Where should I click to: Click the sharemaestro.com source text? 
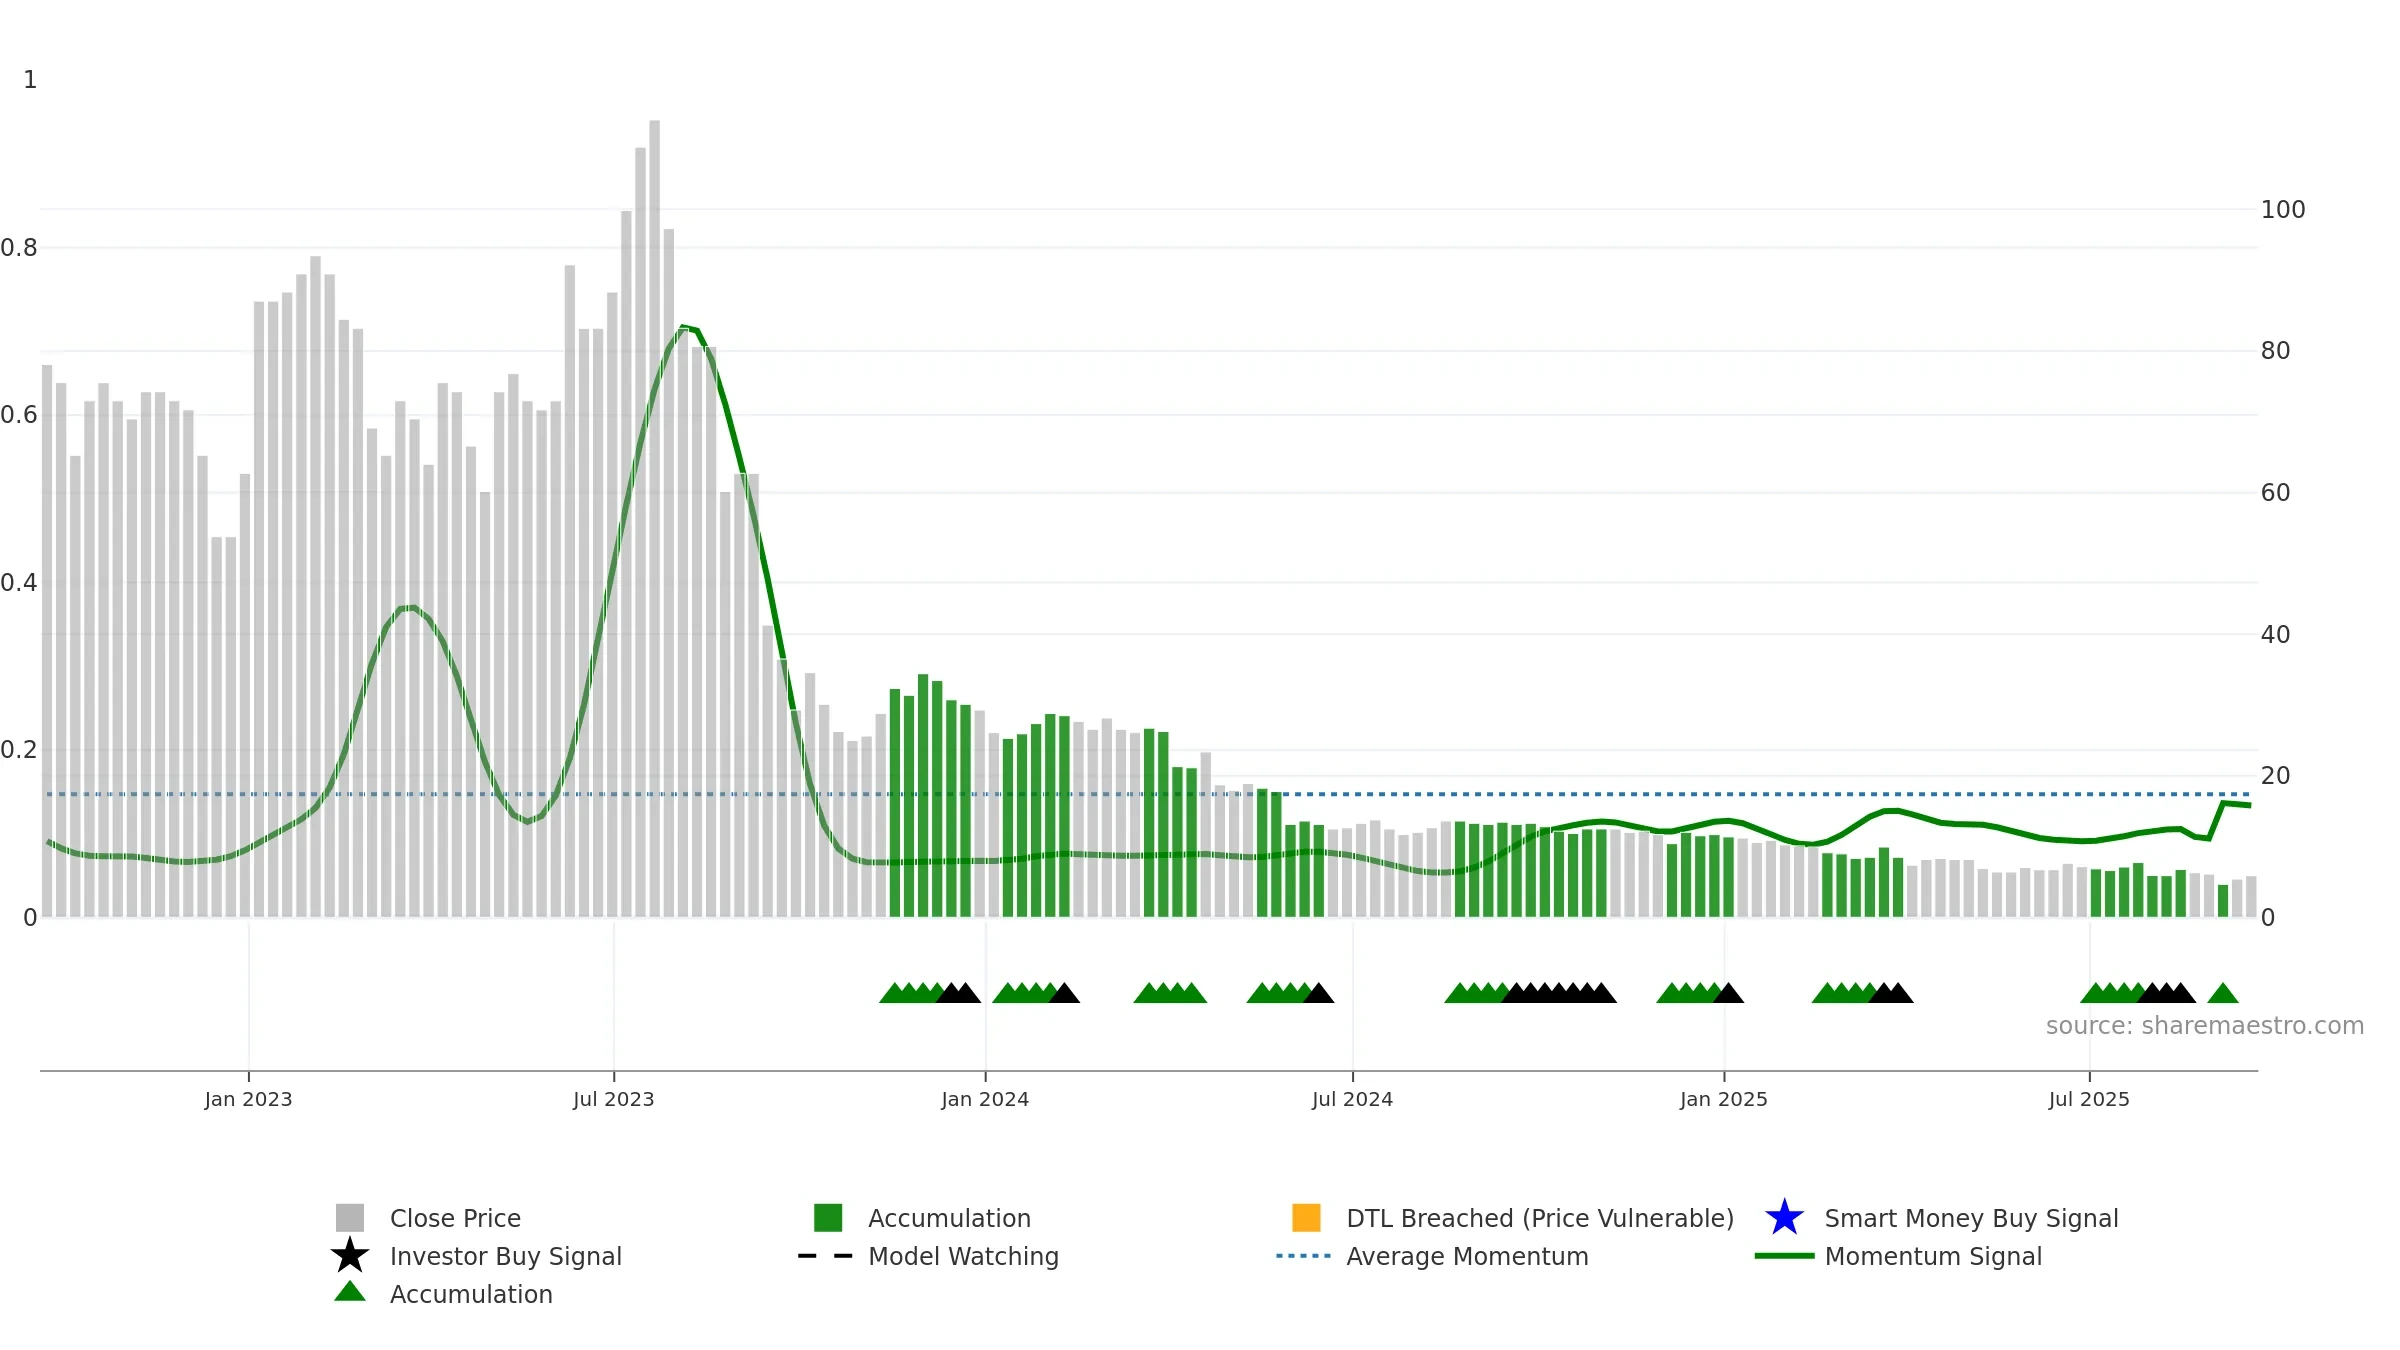(2204, 1026)
